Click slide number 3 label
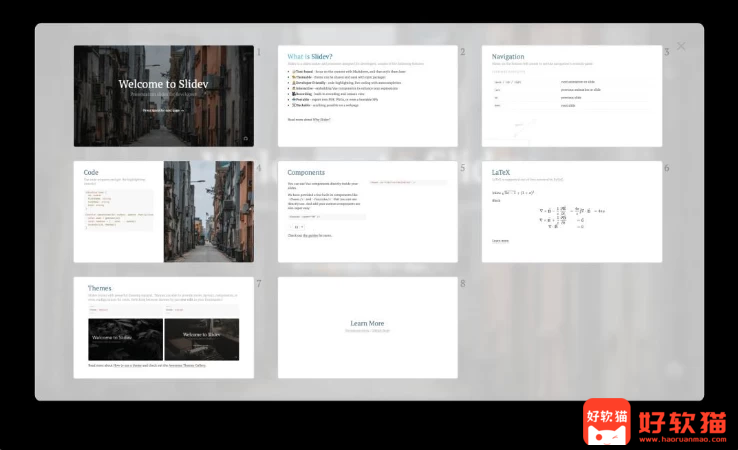This screenshot has height=450, width=738. pos(667,52)
